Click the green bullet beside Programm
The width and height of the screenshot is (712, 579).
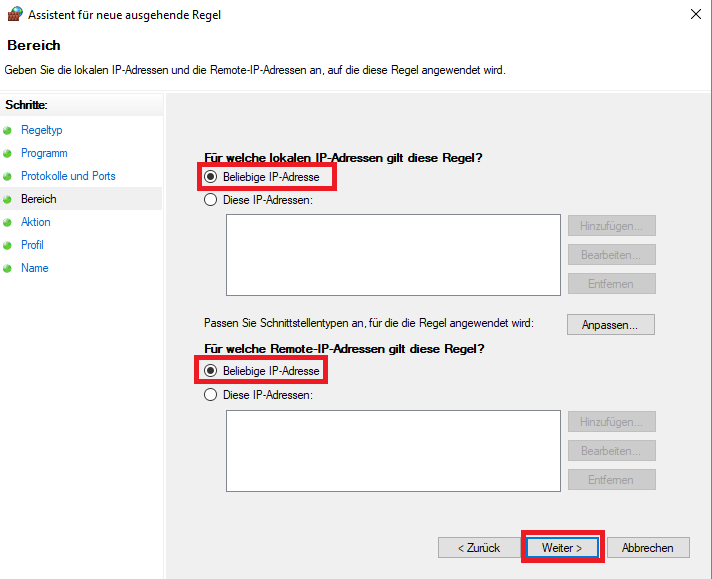tap(9, 154)
